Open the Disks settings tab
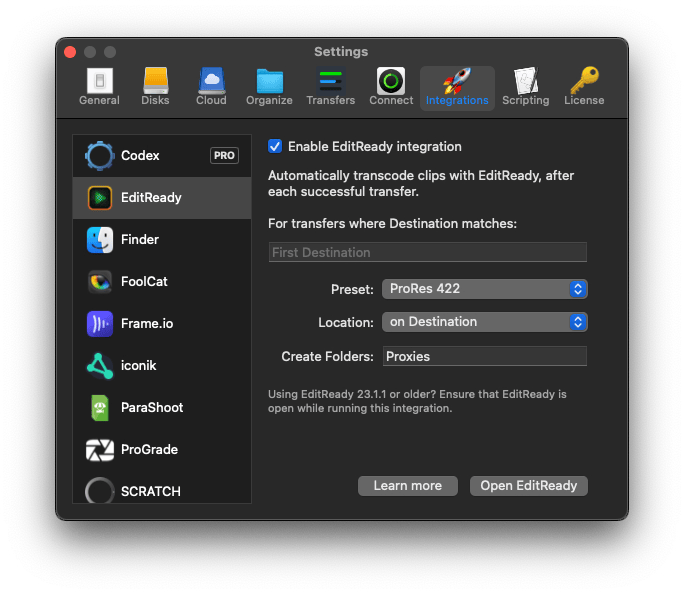 [156, 87]
